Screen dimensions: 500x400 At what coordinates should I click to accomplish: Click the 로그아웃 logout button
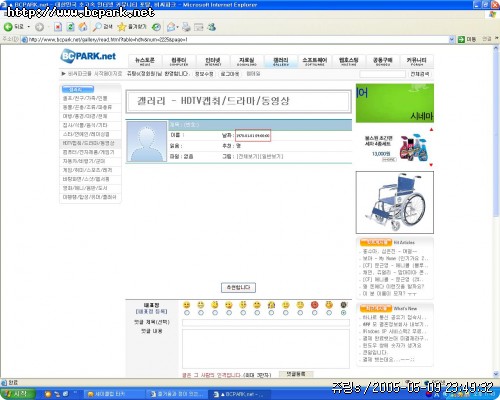(230, 74)
